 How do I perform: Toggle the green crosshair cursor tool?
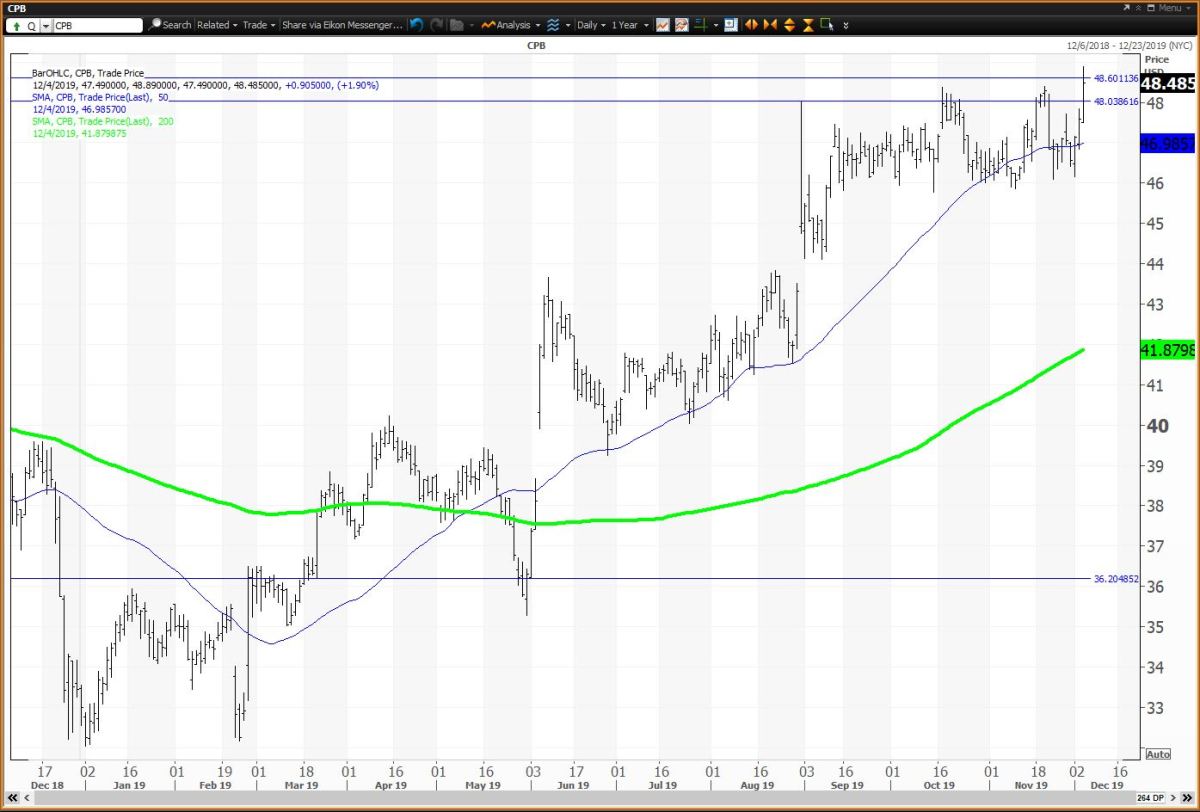coord(703,25)
